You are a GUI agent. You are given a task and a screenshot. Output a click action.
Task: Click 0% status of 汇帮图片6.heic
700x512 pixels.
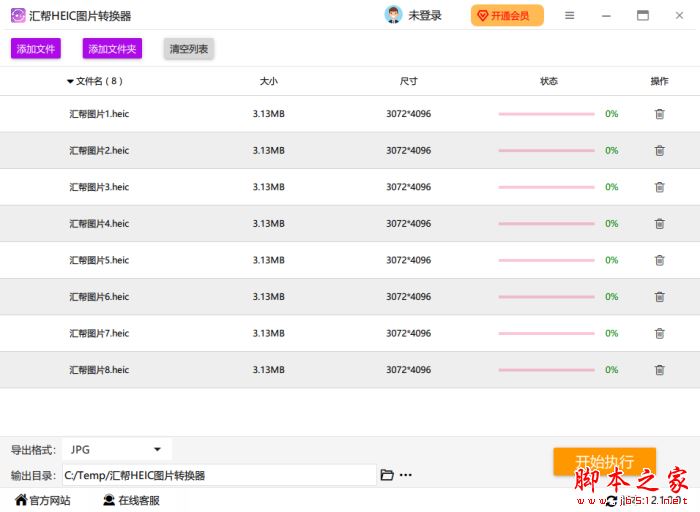tap(612, 297)
